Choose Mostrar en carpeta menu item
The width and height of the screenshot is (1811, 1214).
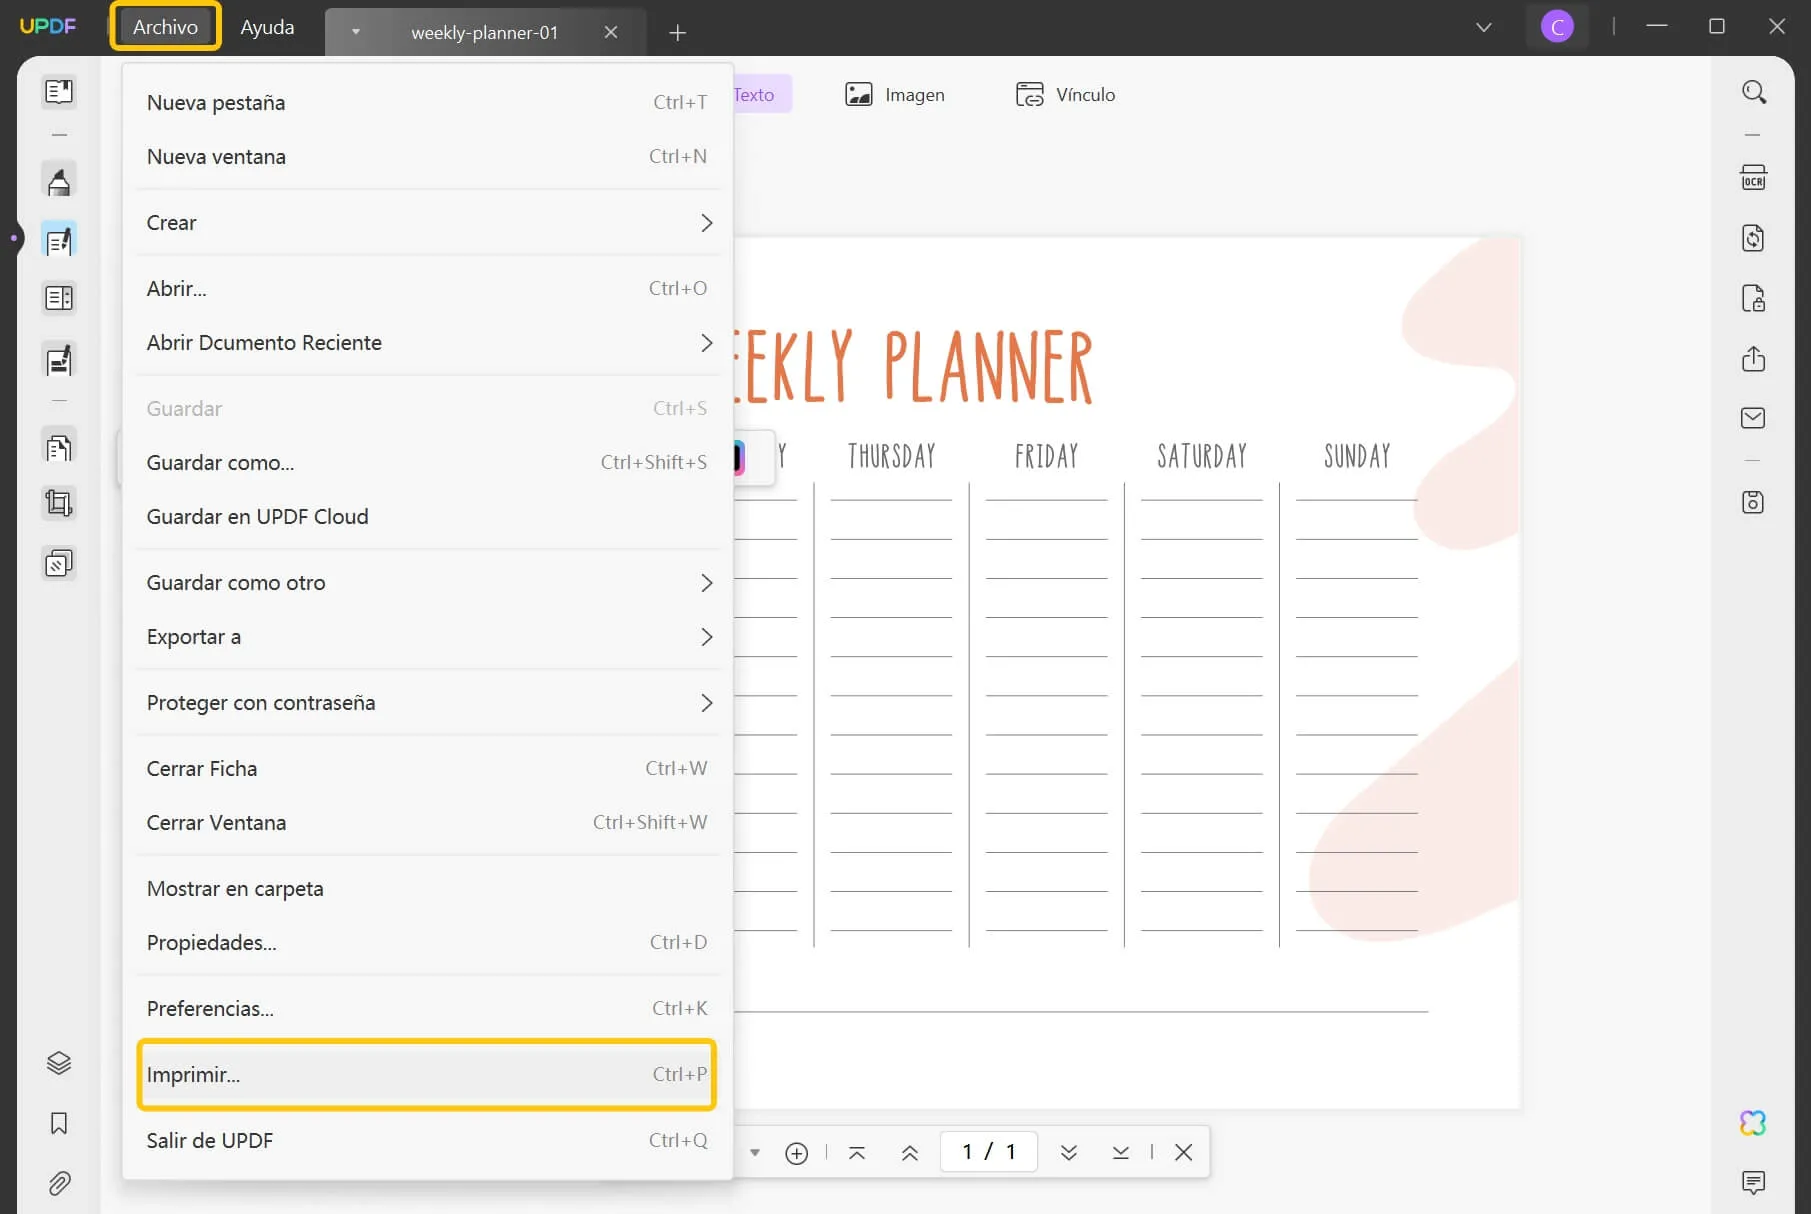click(x=428, y=889)
